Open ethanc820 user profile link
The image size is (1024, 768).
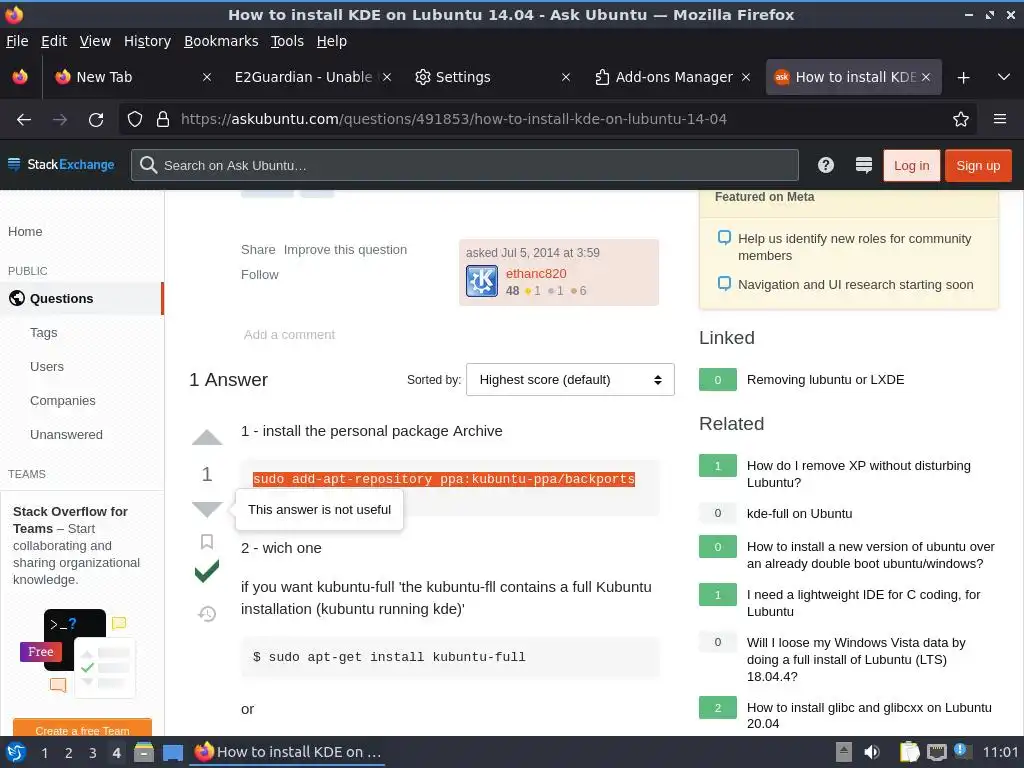pyautogui.click(x=536, y=274)
